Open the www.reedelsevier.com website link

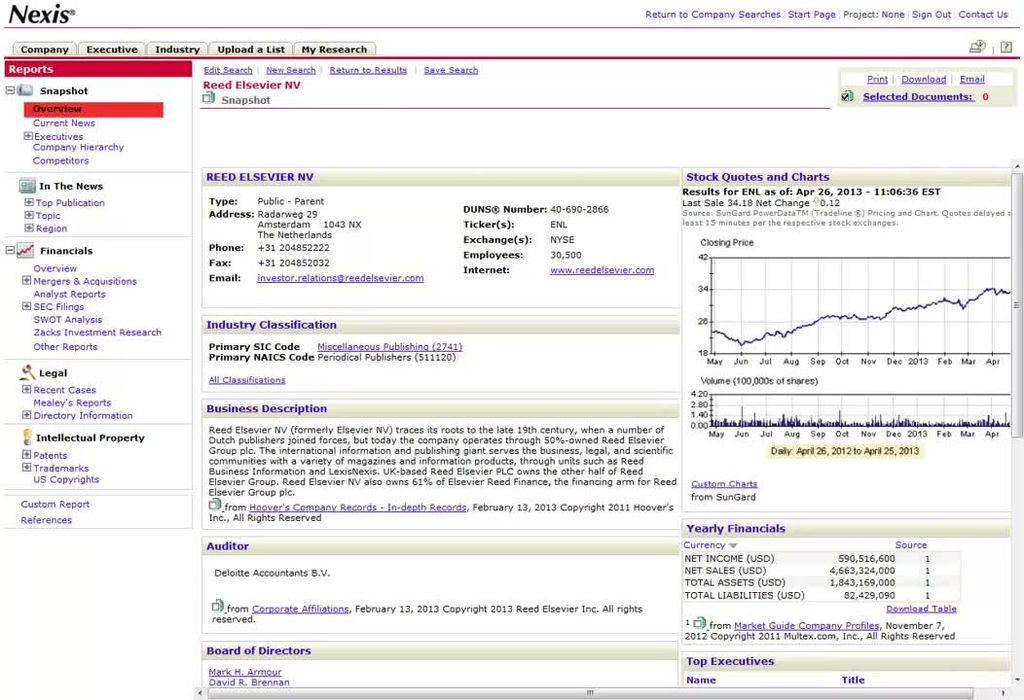[x=601, y=270]
